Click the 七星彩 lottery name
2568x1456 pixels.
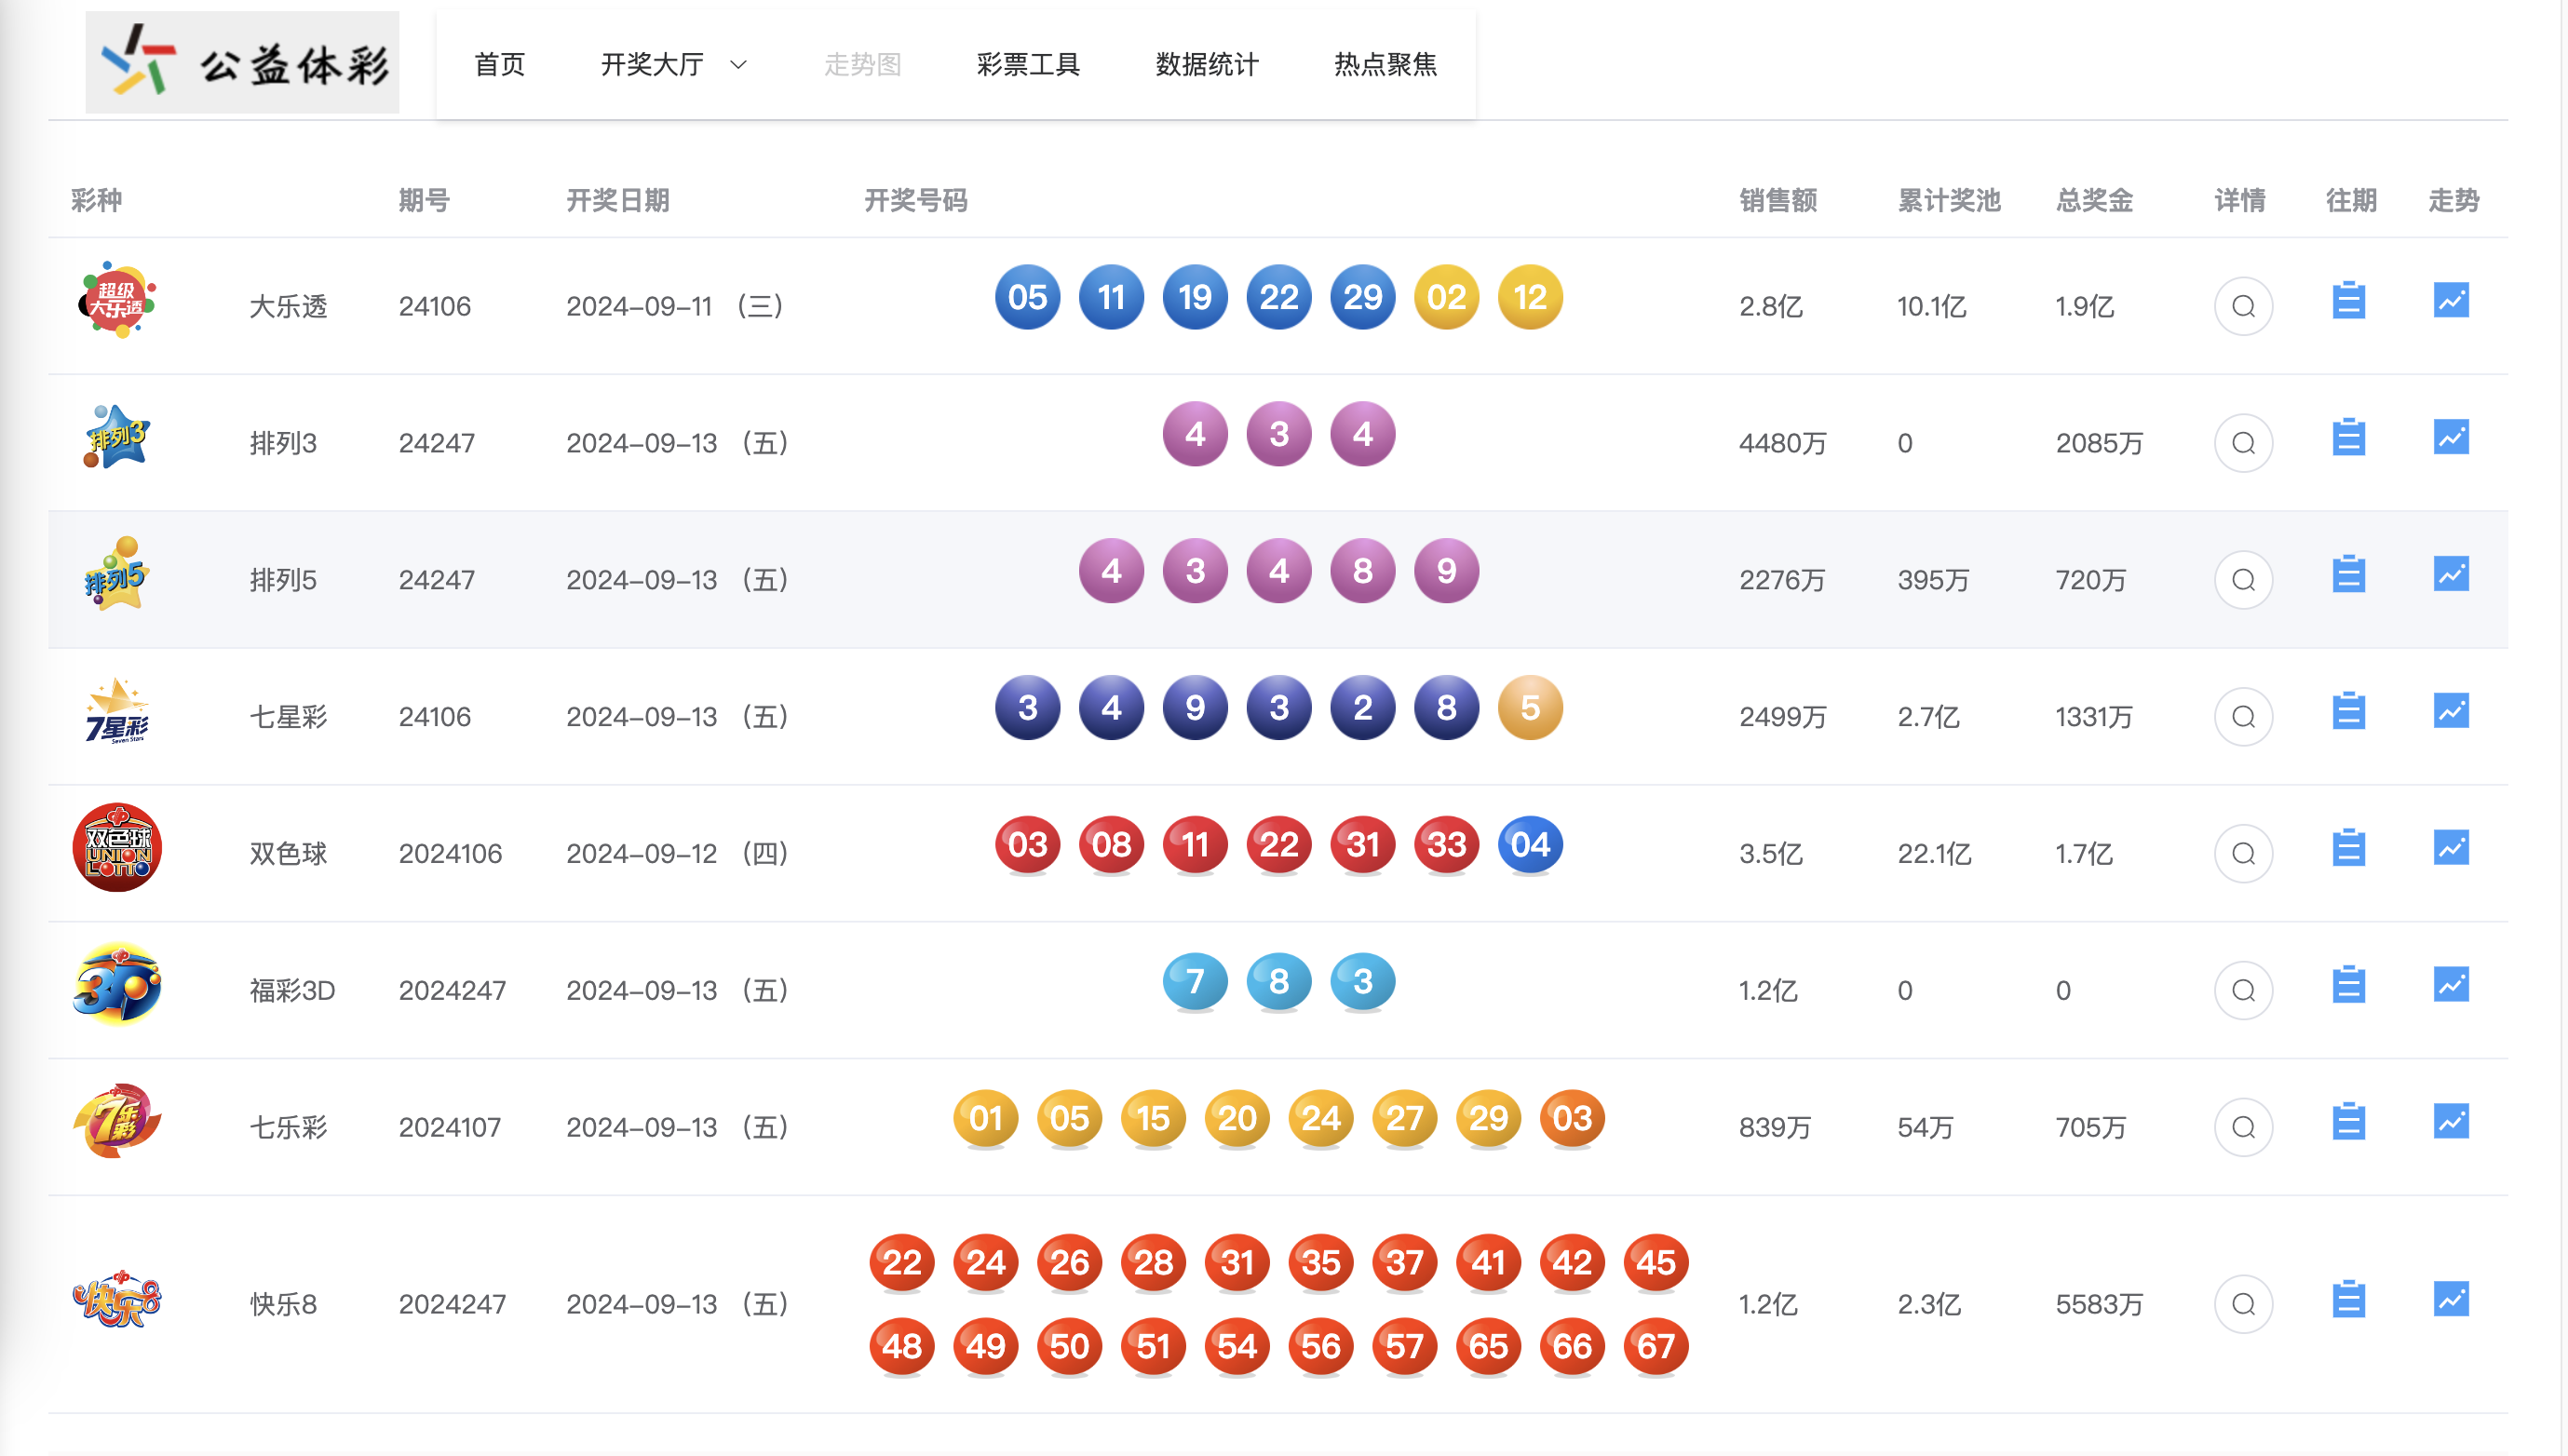click(288, 717)
